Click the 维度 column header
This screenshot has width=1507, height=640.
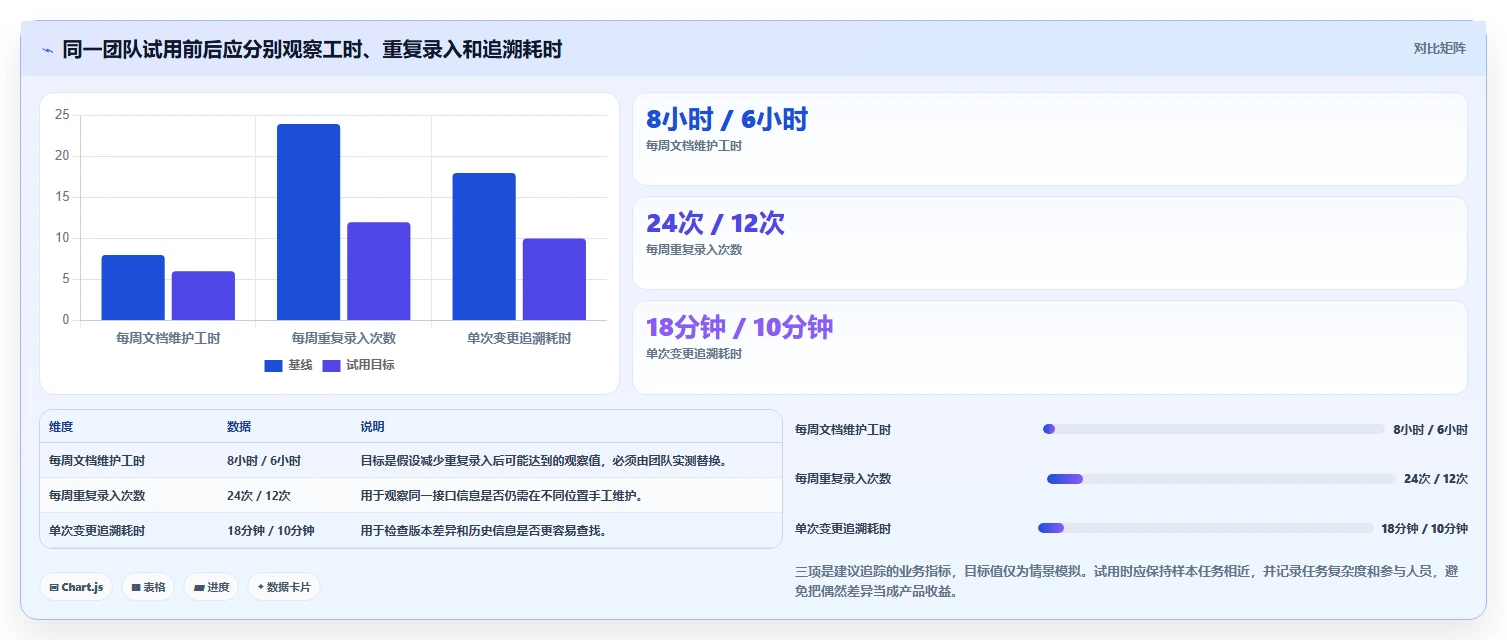[61, 427]
